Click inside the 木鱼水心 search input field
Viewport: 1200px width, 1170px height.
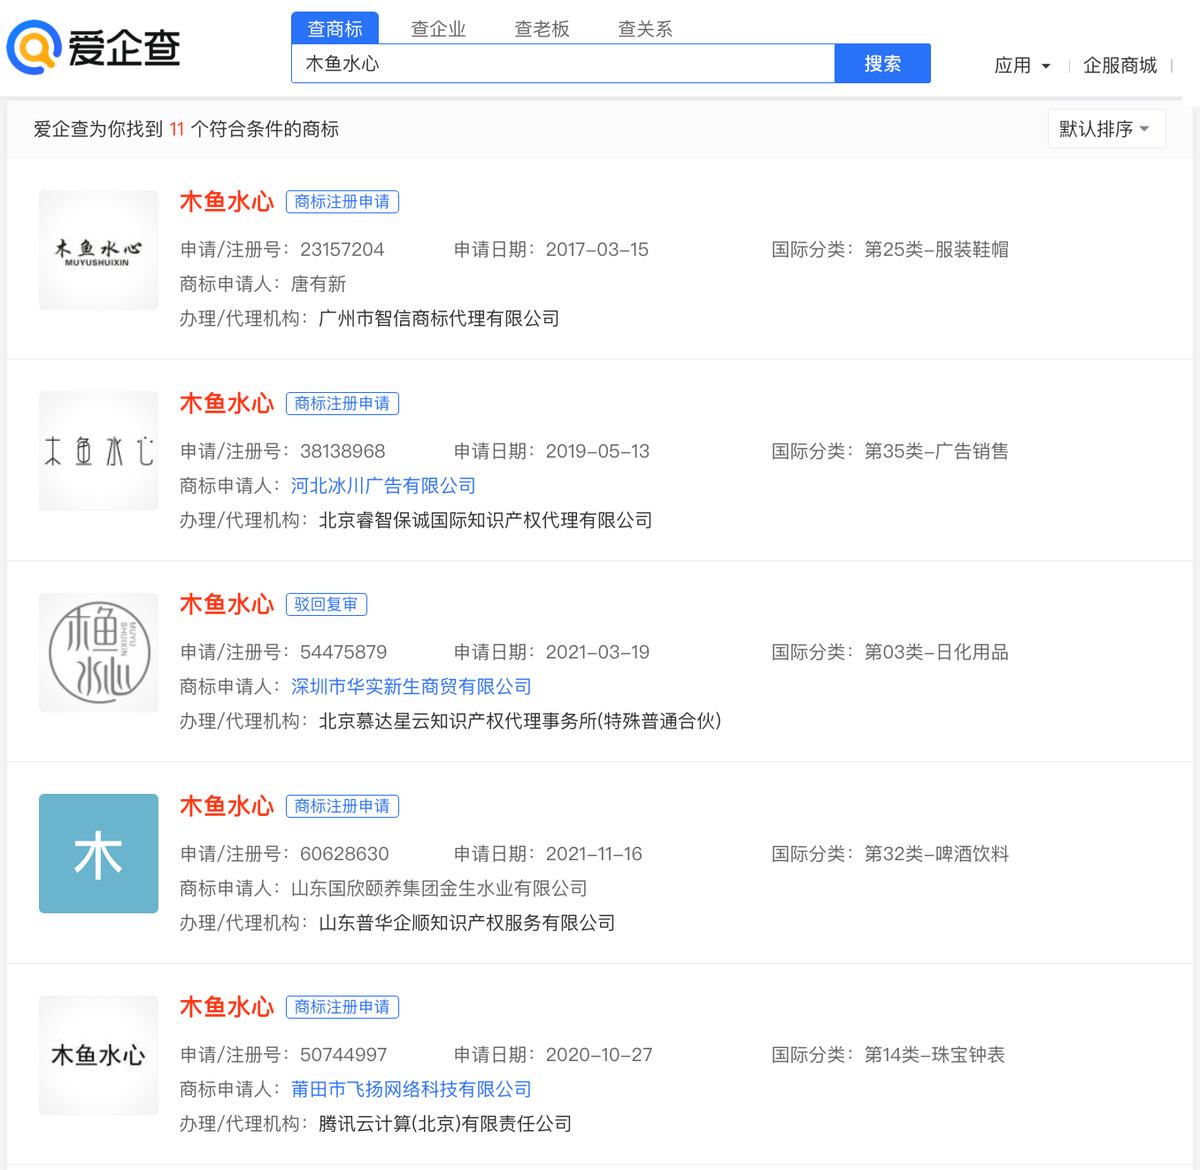click(x=560, y=63)
